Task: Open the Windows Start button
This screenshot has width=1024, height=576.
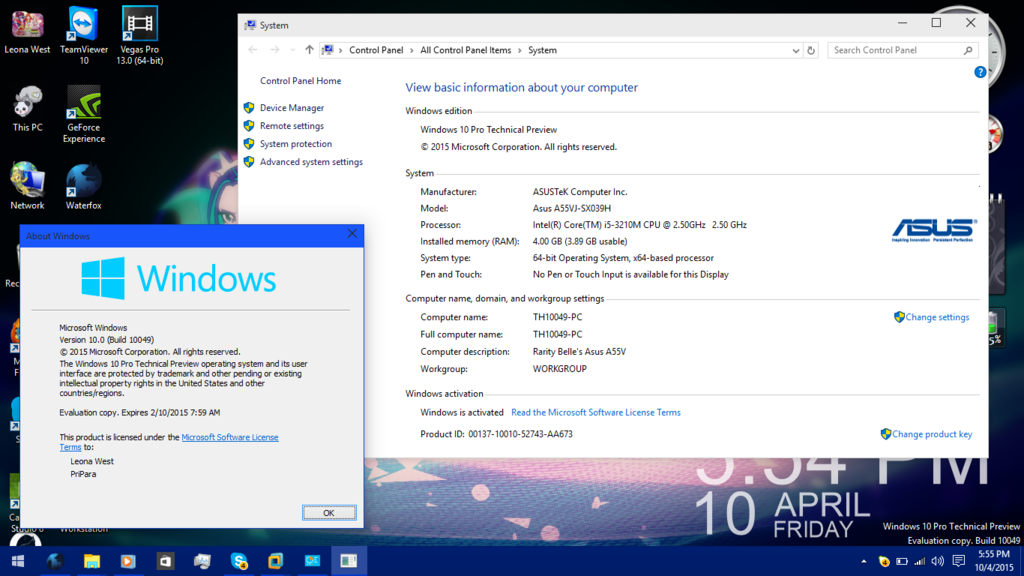Action: coord(18,561)
